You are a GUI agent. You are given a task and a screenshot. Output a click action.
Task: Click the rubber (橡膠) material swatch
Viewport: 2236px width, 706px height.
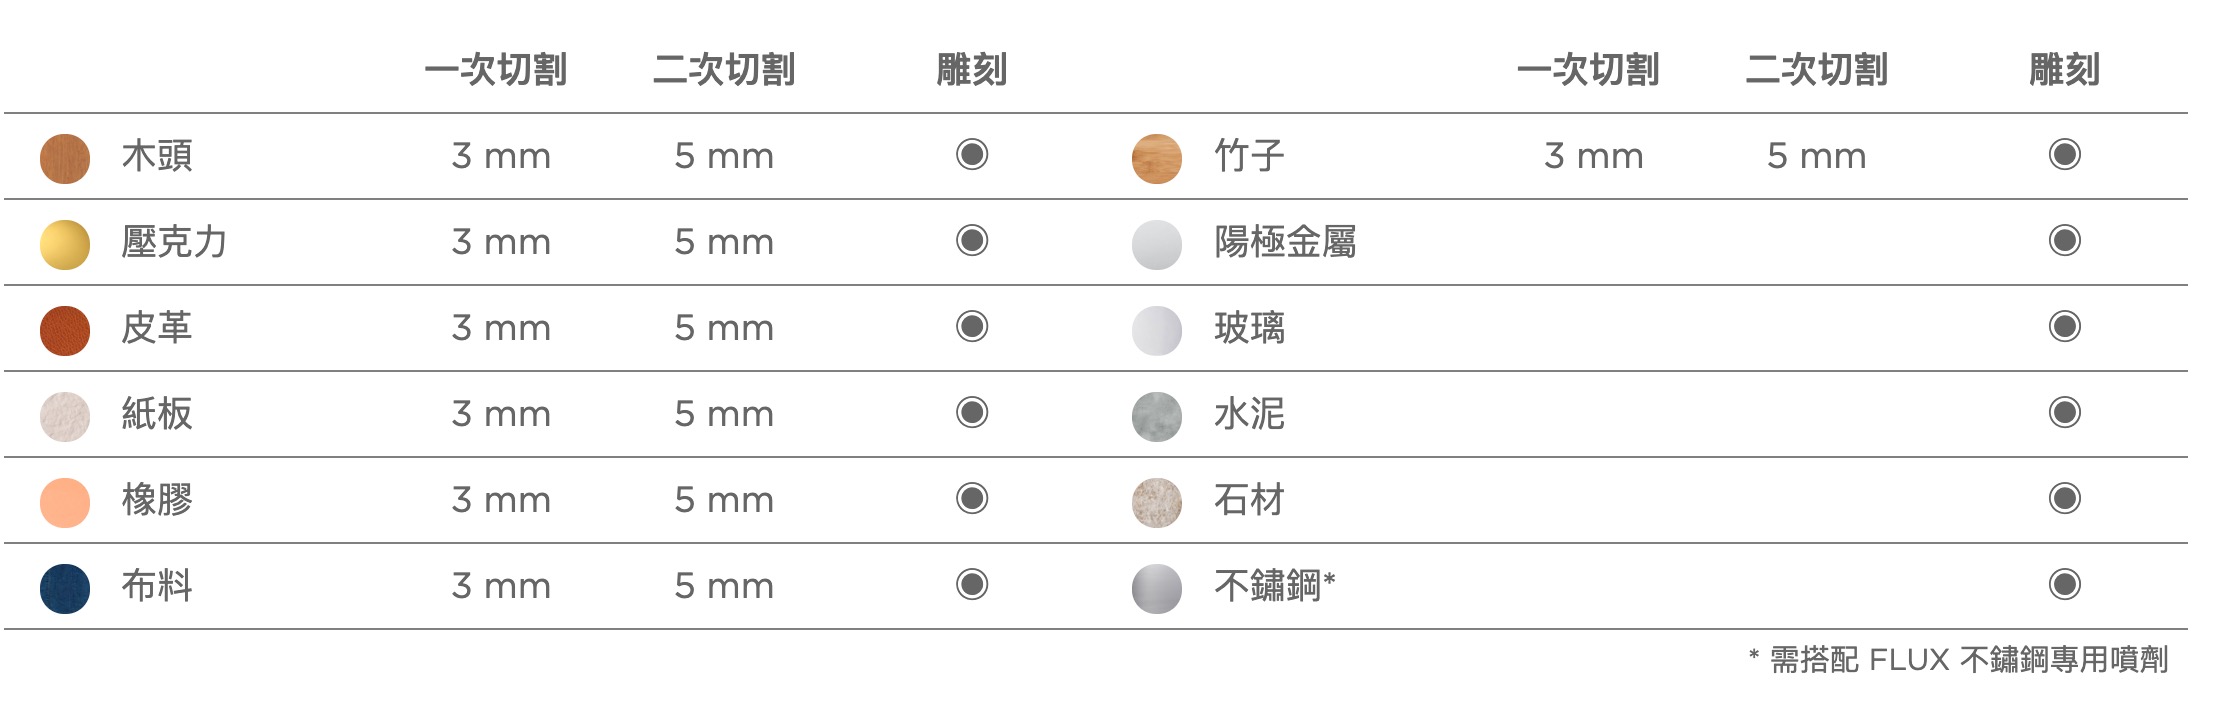pos(65,502)
